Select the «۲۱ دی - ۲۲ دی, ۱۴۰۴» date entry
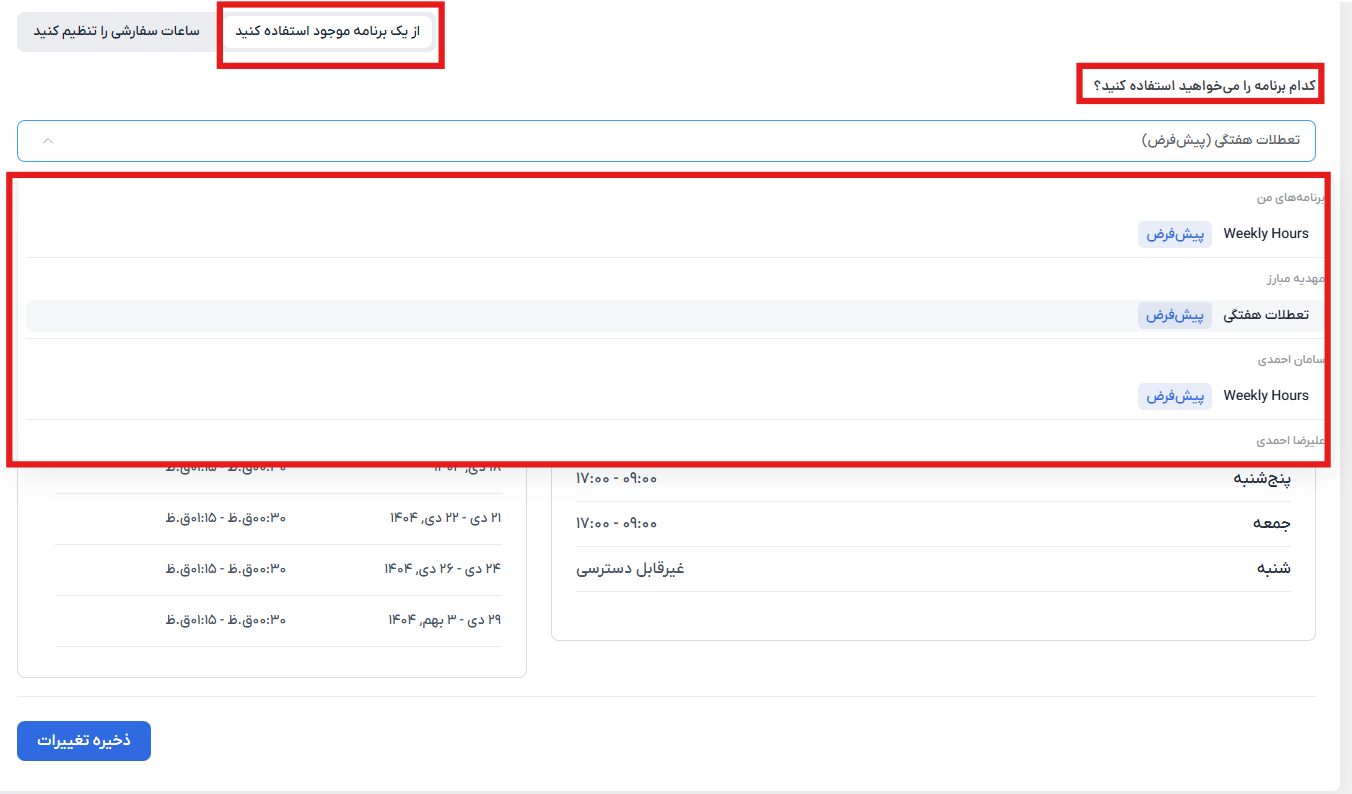 [x=445, y=518]
